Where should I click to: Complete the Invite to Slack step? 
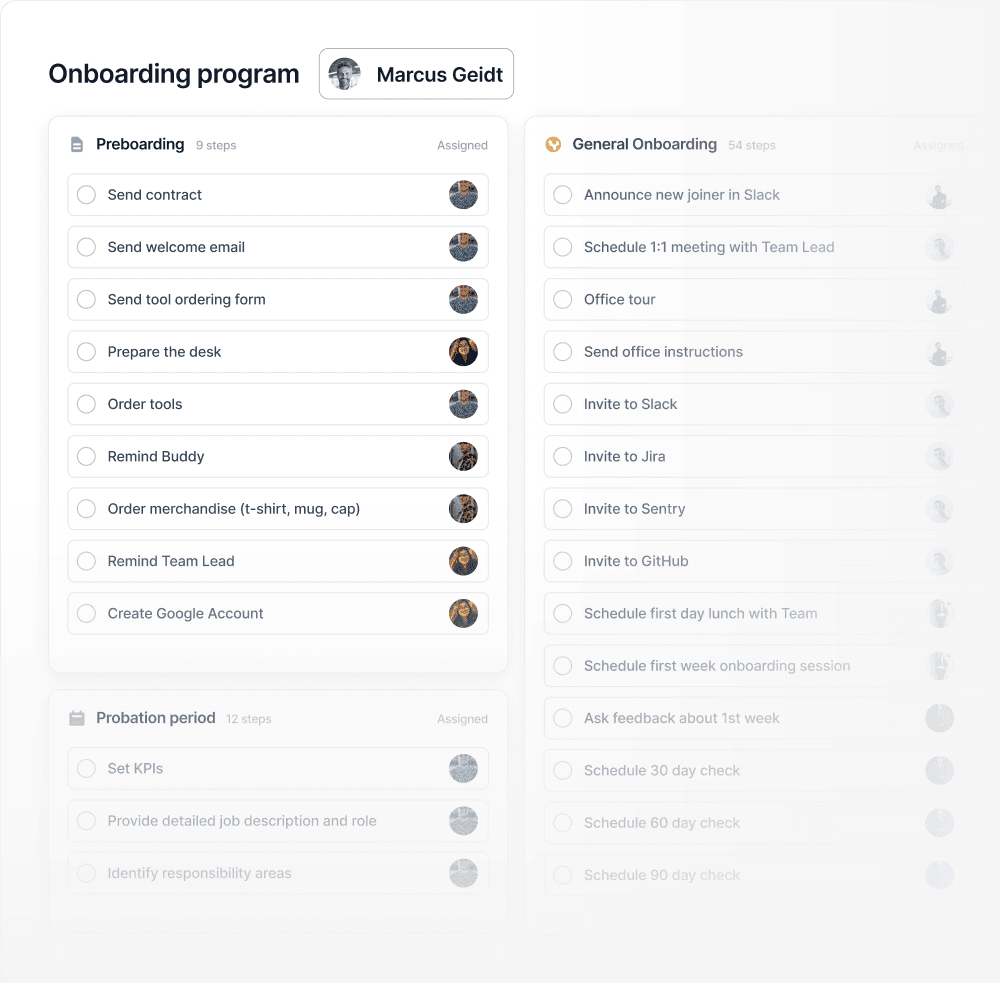(x=562, y=404)
